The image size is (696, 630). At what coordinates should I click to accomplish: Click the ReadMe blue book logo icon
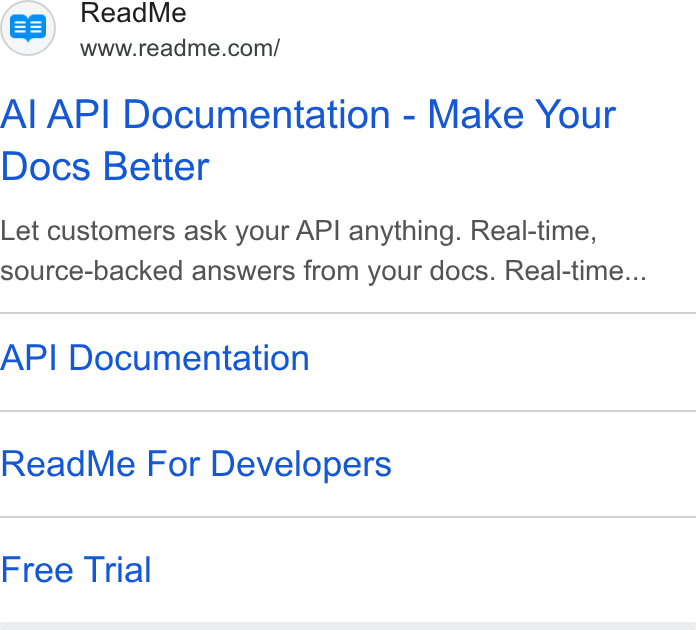(x=28, y=28)
